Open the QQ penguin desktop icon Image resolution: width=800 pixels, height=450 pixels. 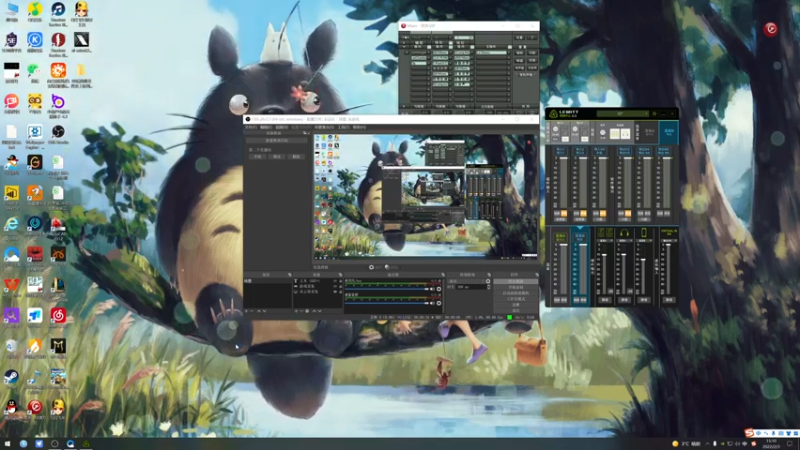(11, 408)
